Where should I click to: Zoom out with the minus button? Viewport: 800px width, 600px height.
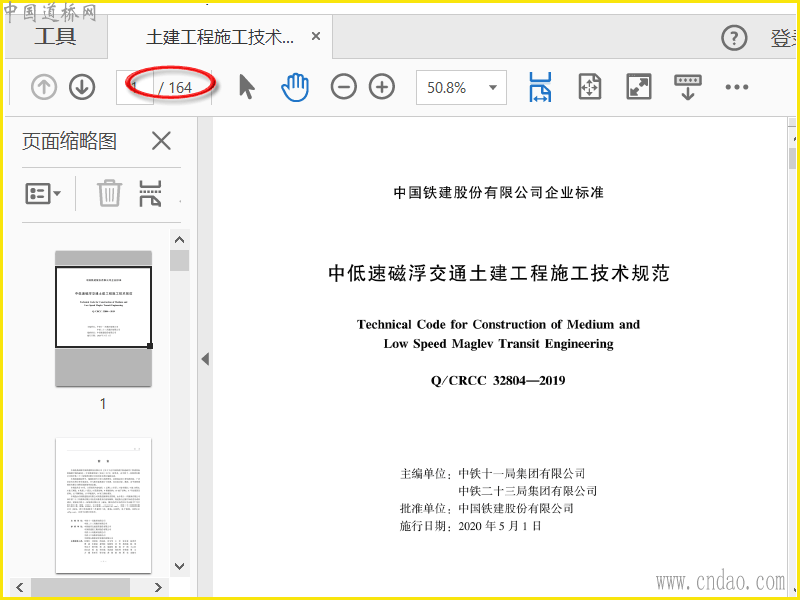pyautogui.click(x=343, y=87)
